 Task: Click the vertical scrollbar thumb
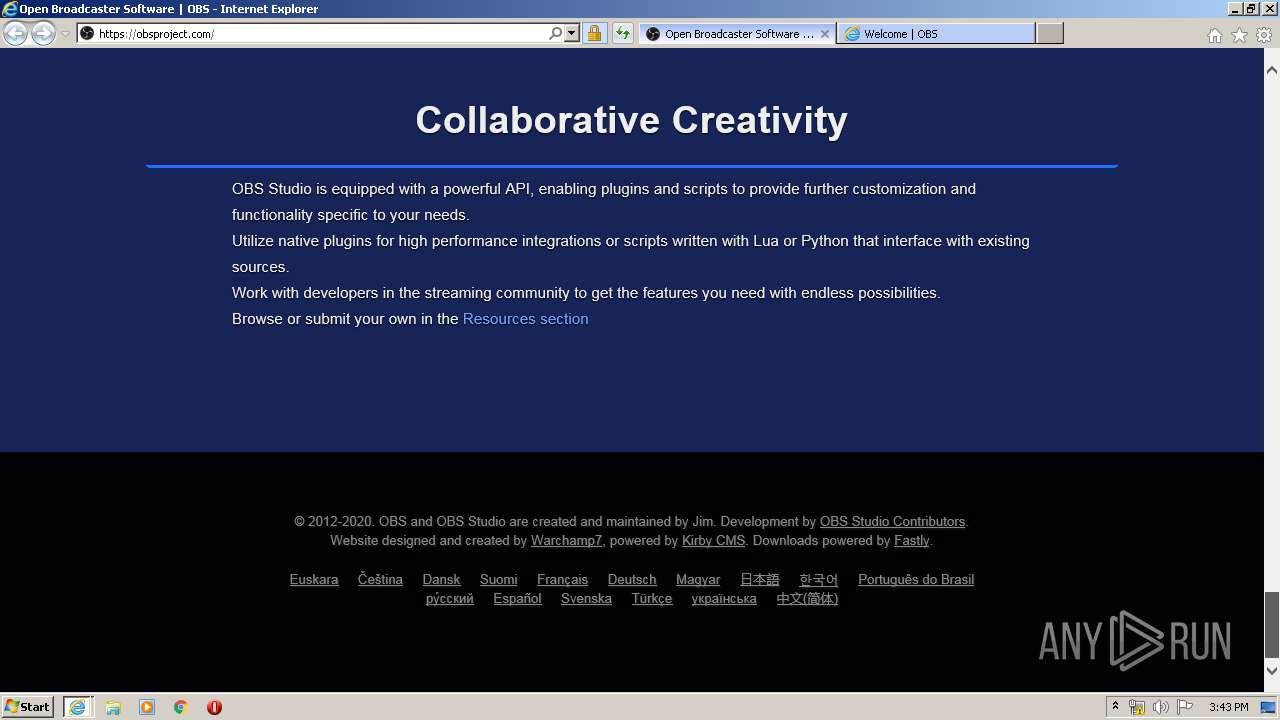tap(1272, 623)
